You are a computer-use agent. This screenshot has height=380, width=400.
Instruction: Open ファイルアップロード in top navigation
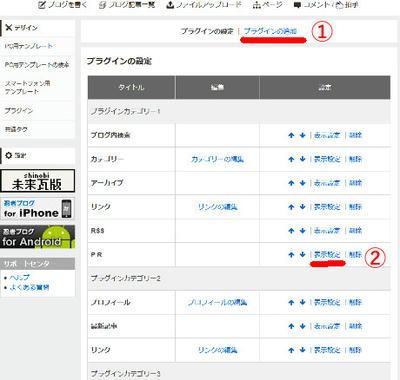204,5
